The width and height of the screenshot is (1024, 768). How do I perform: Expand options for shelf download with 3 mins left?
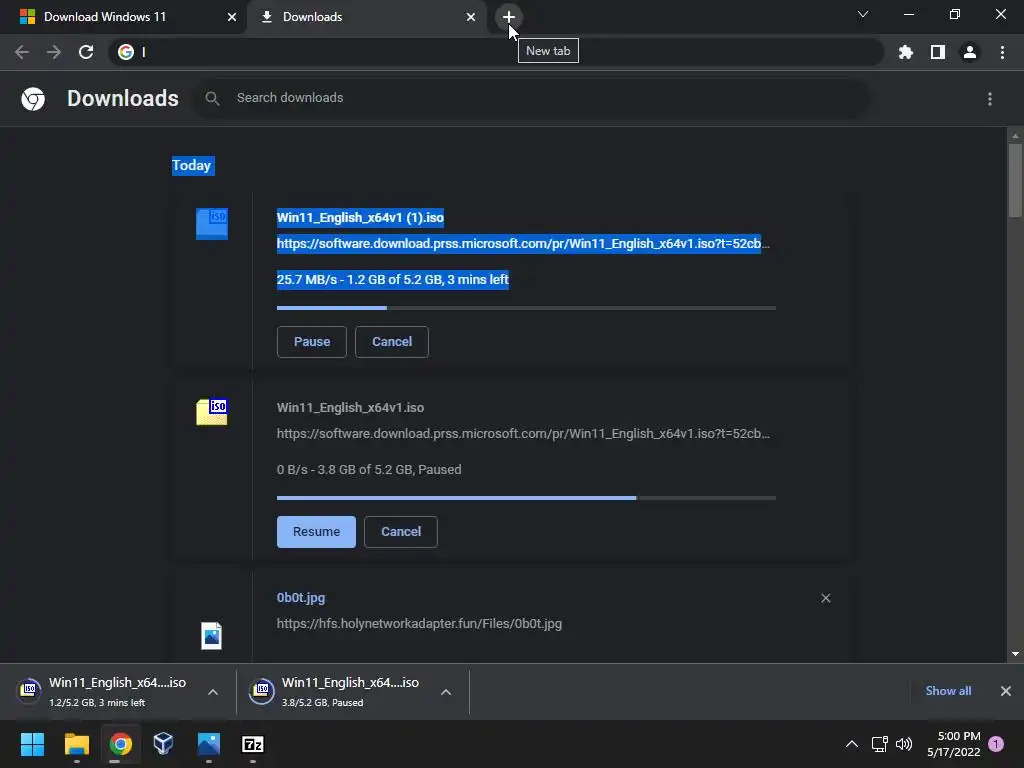coord(213,692)
